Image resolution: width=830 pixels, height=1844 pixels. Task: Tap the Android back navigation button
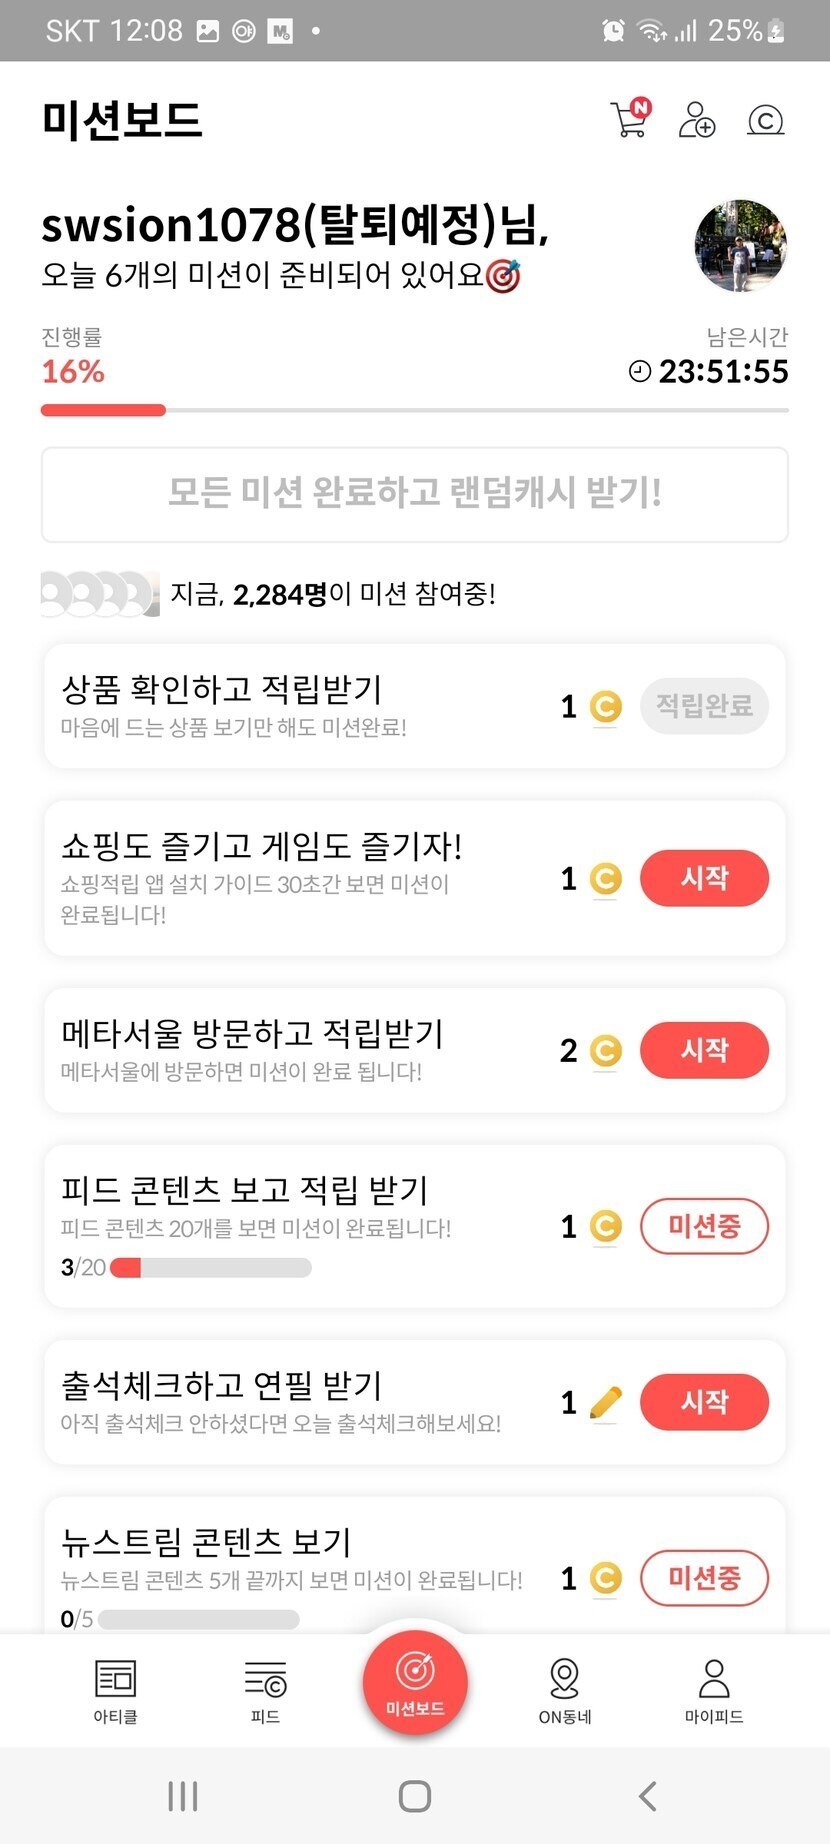(x=648, y=1796)
